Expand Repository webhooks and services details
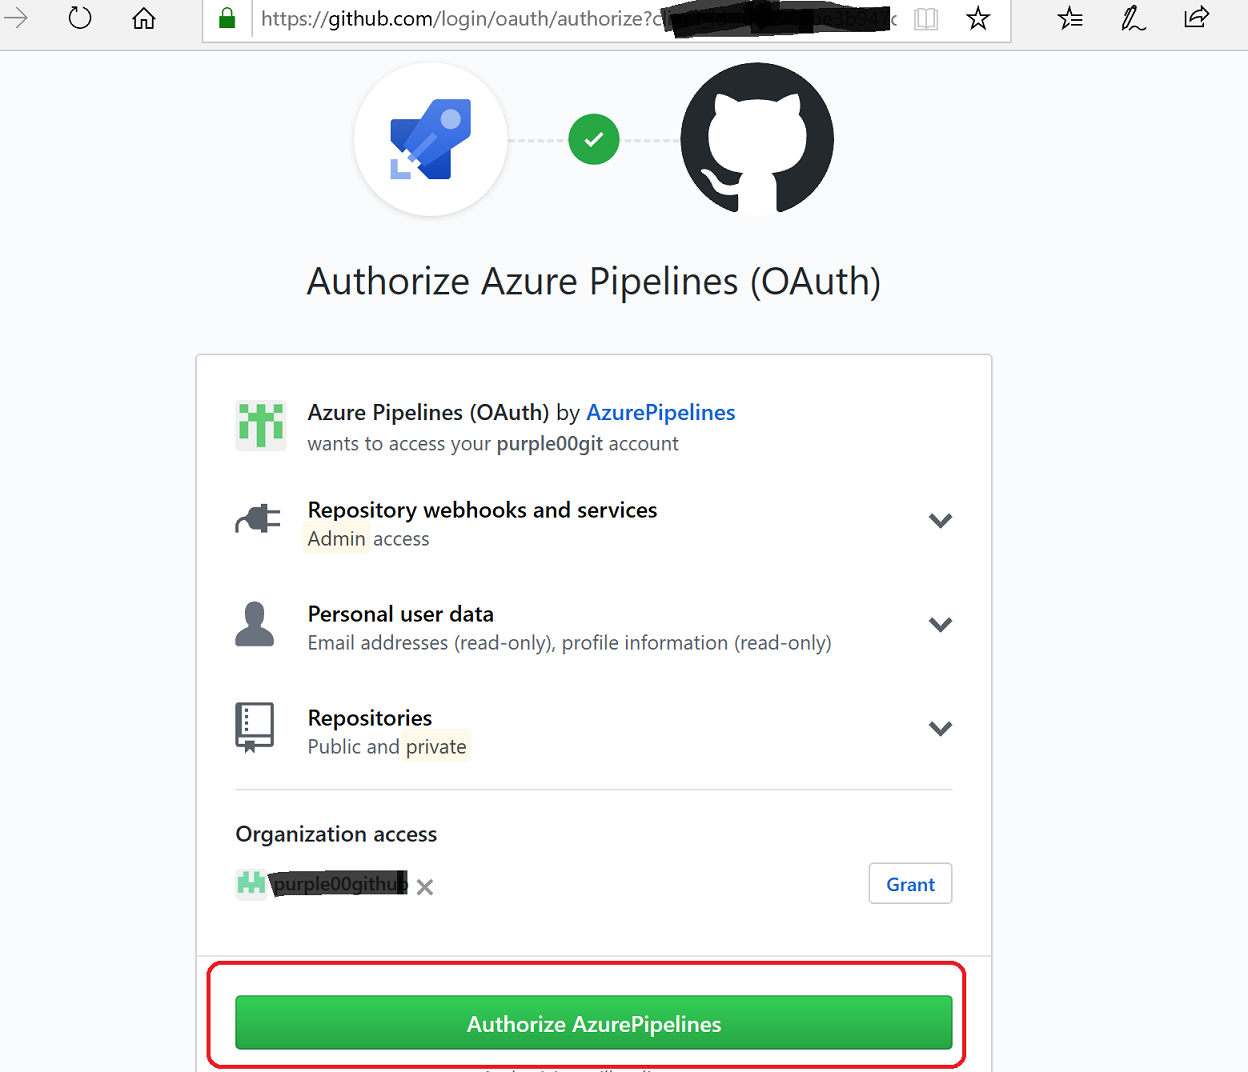 tap(939, 520)
